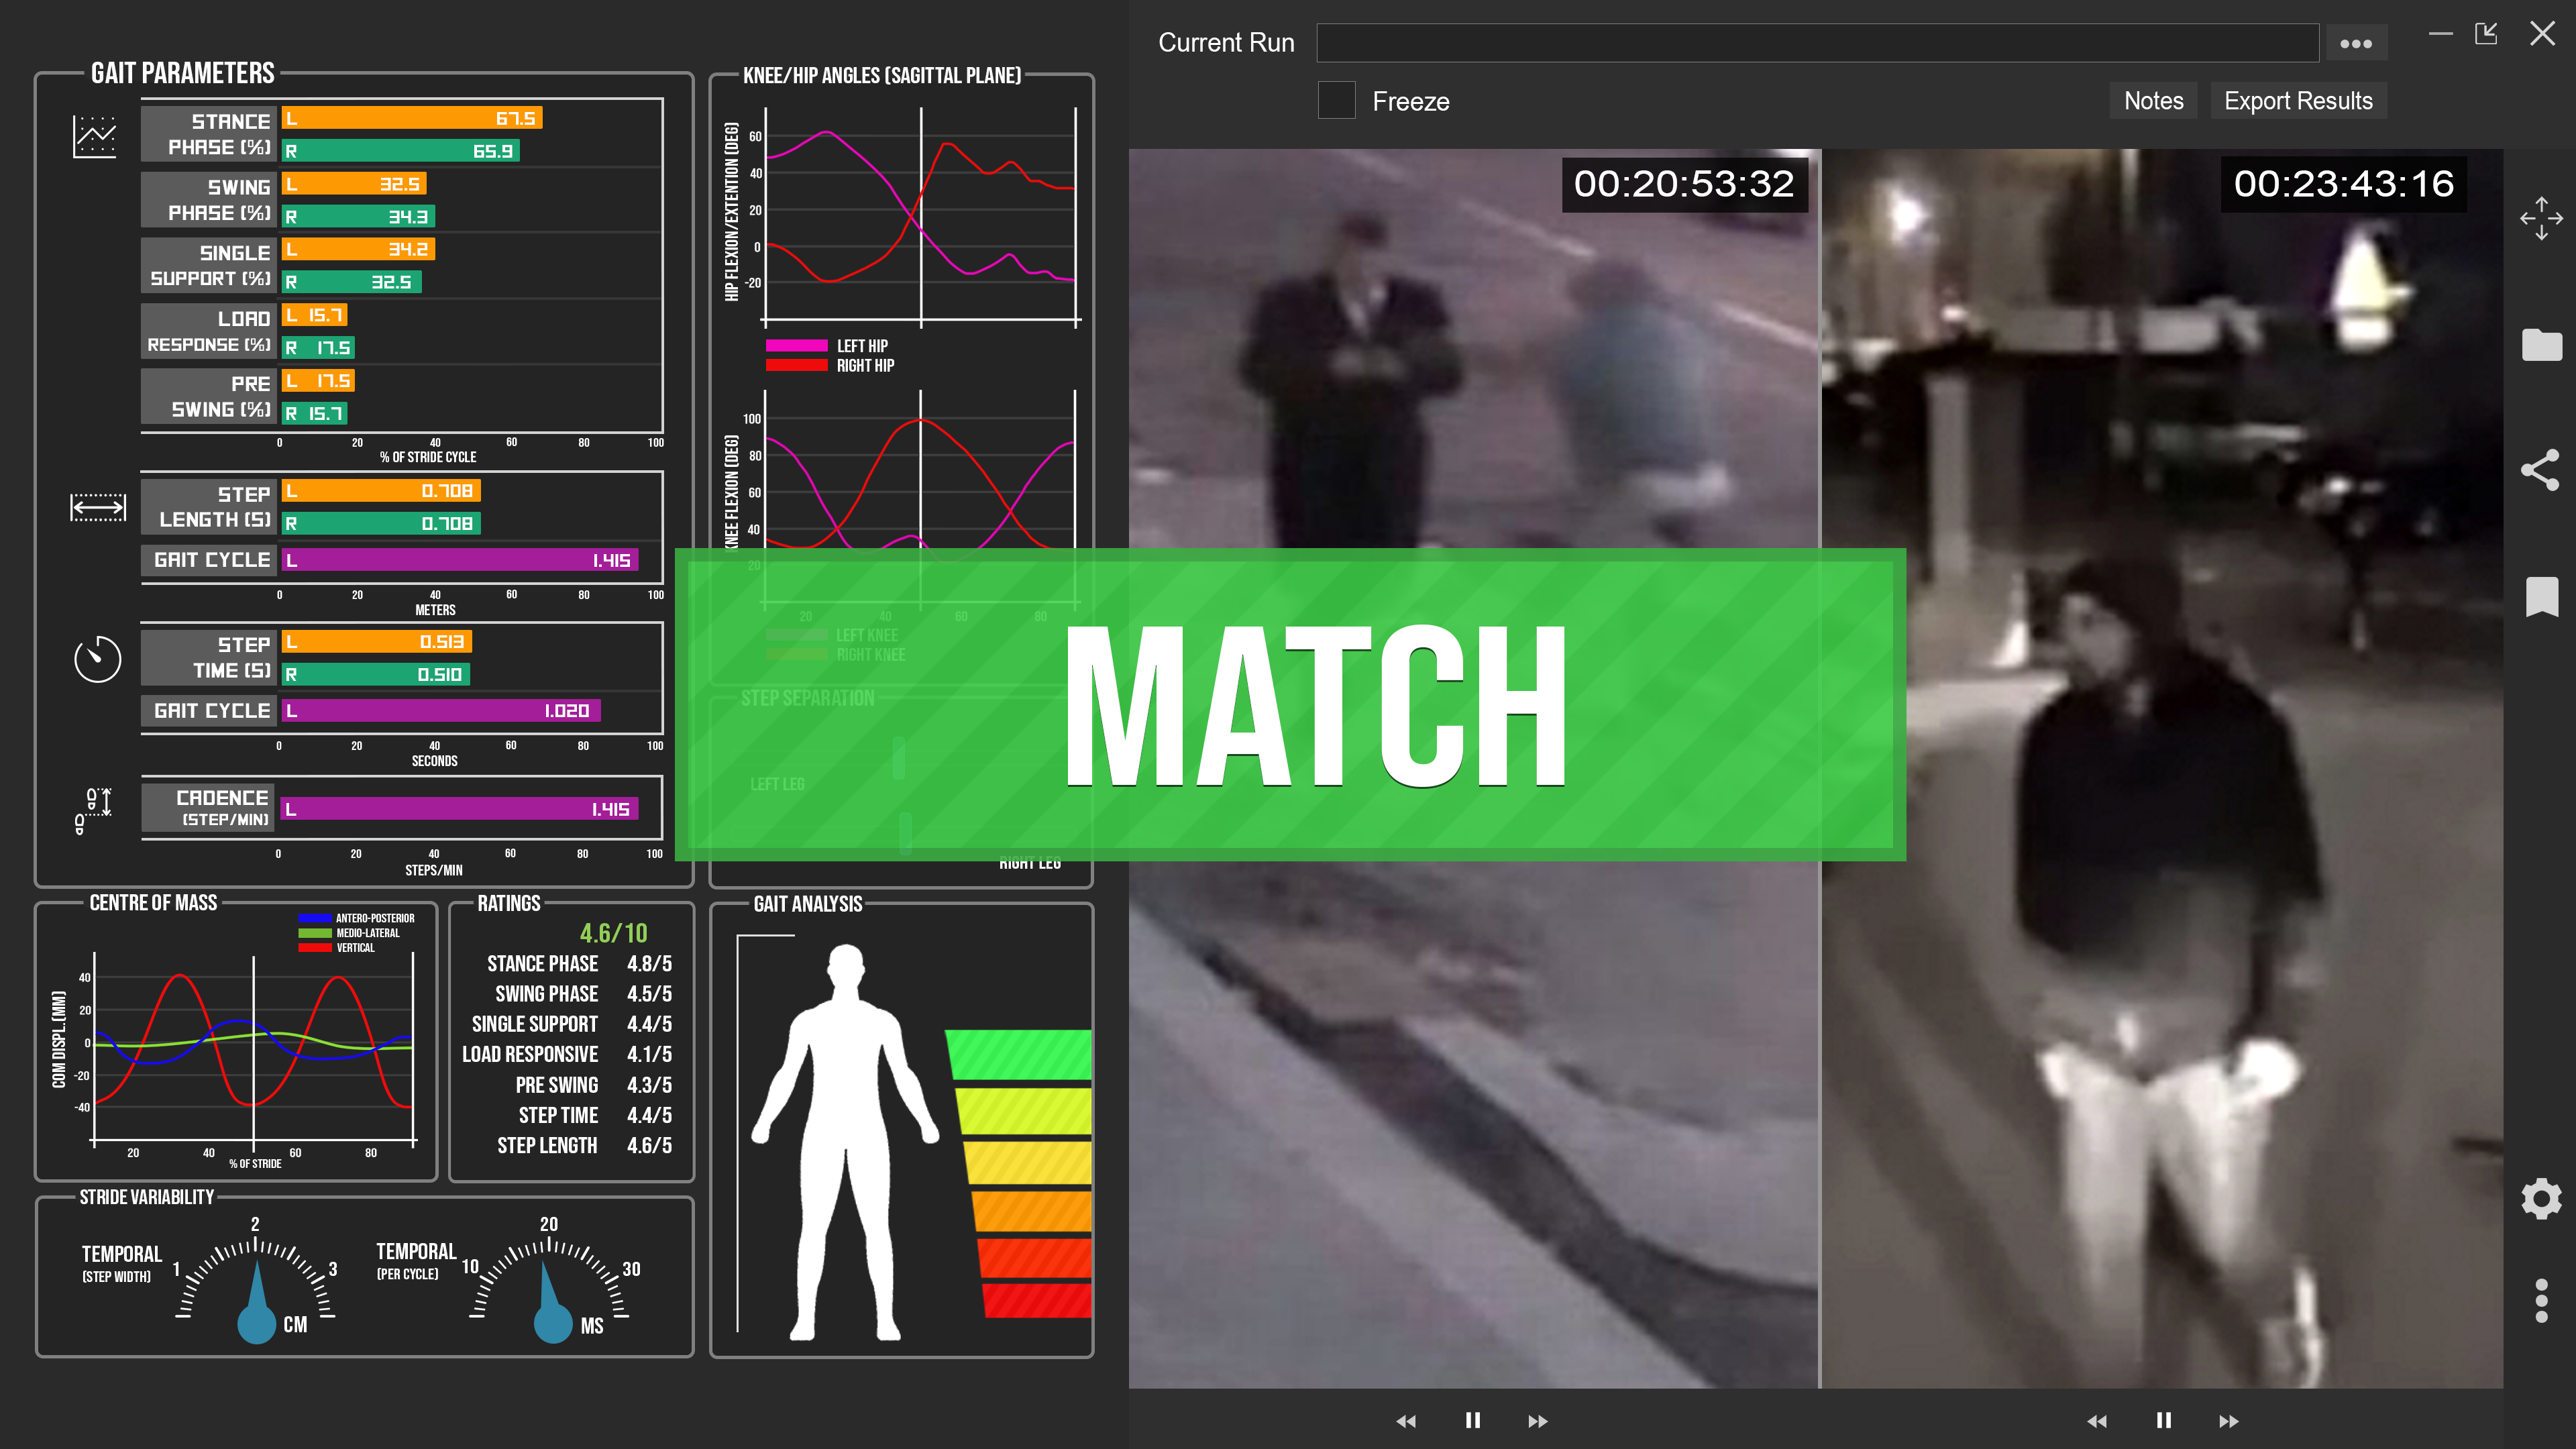Image resolution: width=2576 pixels, height=1449 pixels.
Task: Rewind the left video
Action: [1406, 1421]
